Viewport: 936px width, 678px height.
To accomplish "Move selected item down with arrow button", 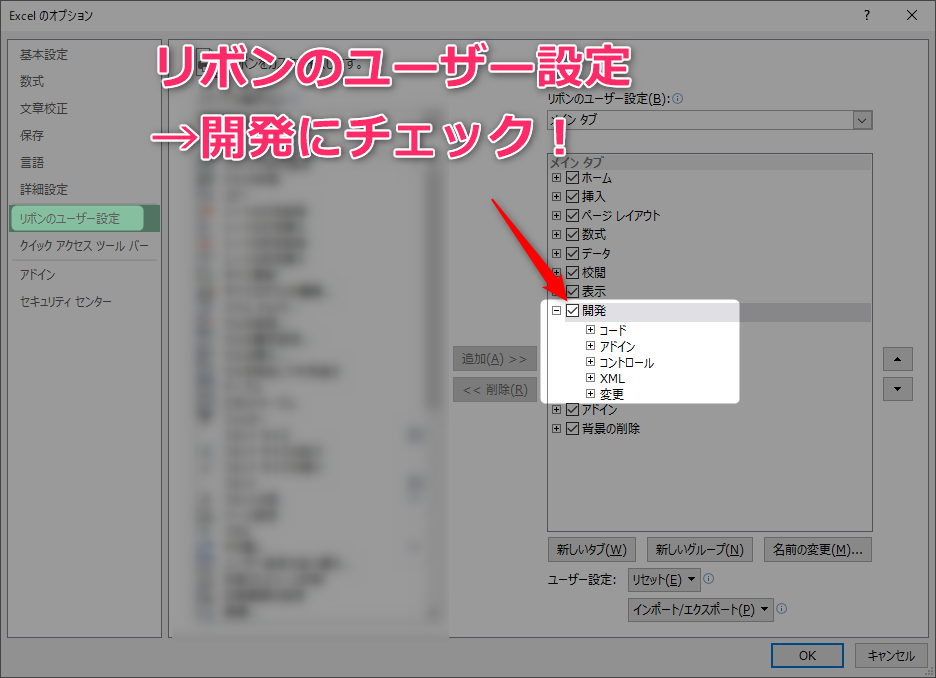I will coord(897,389).
